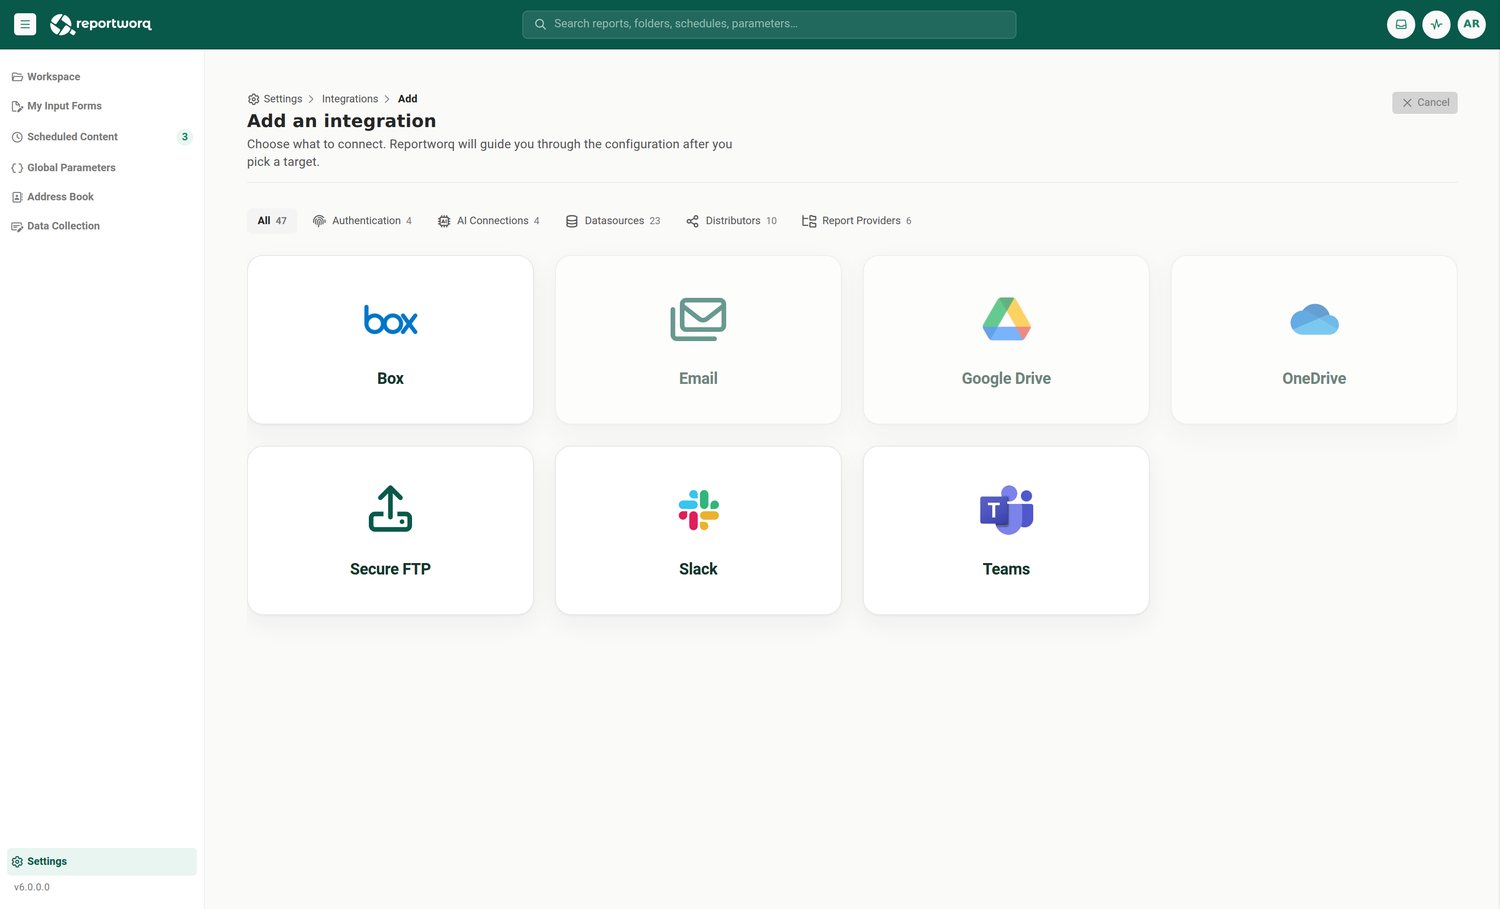Select the Box card label

(x=390, y=379)
